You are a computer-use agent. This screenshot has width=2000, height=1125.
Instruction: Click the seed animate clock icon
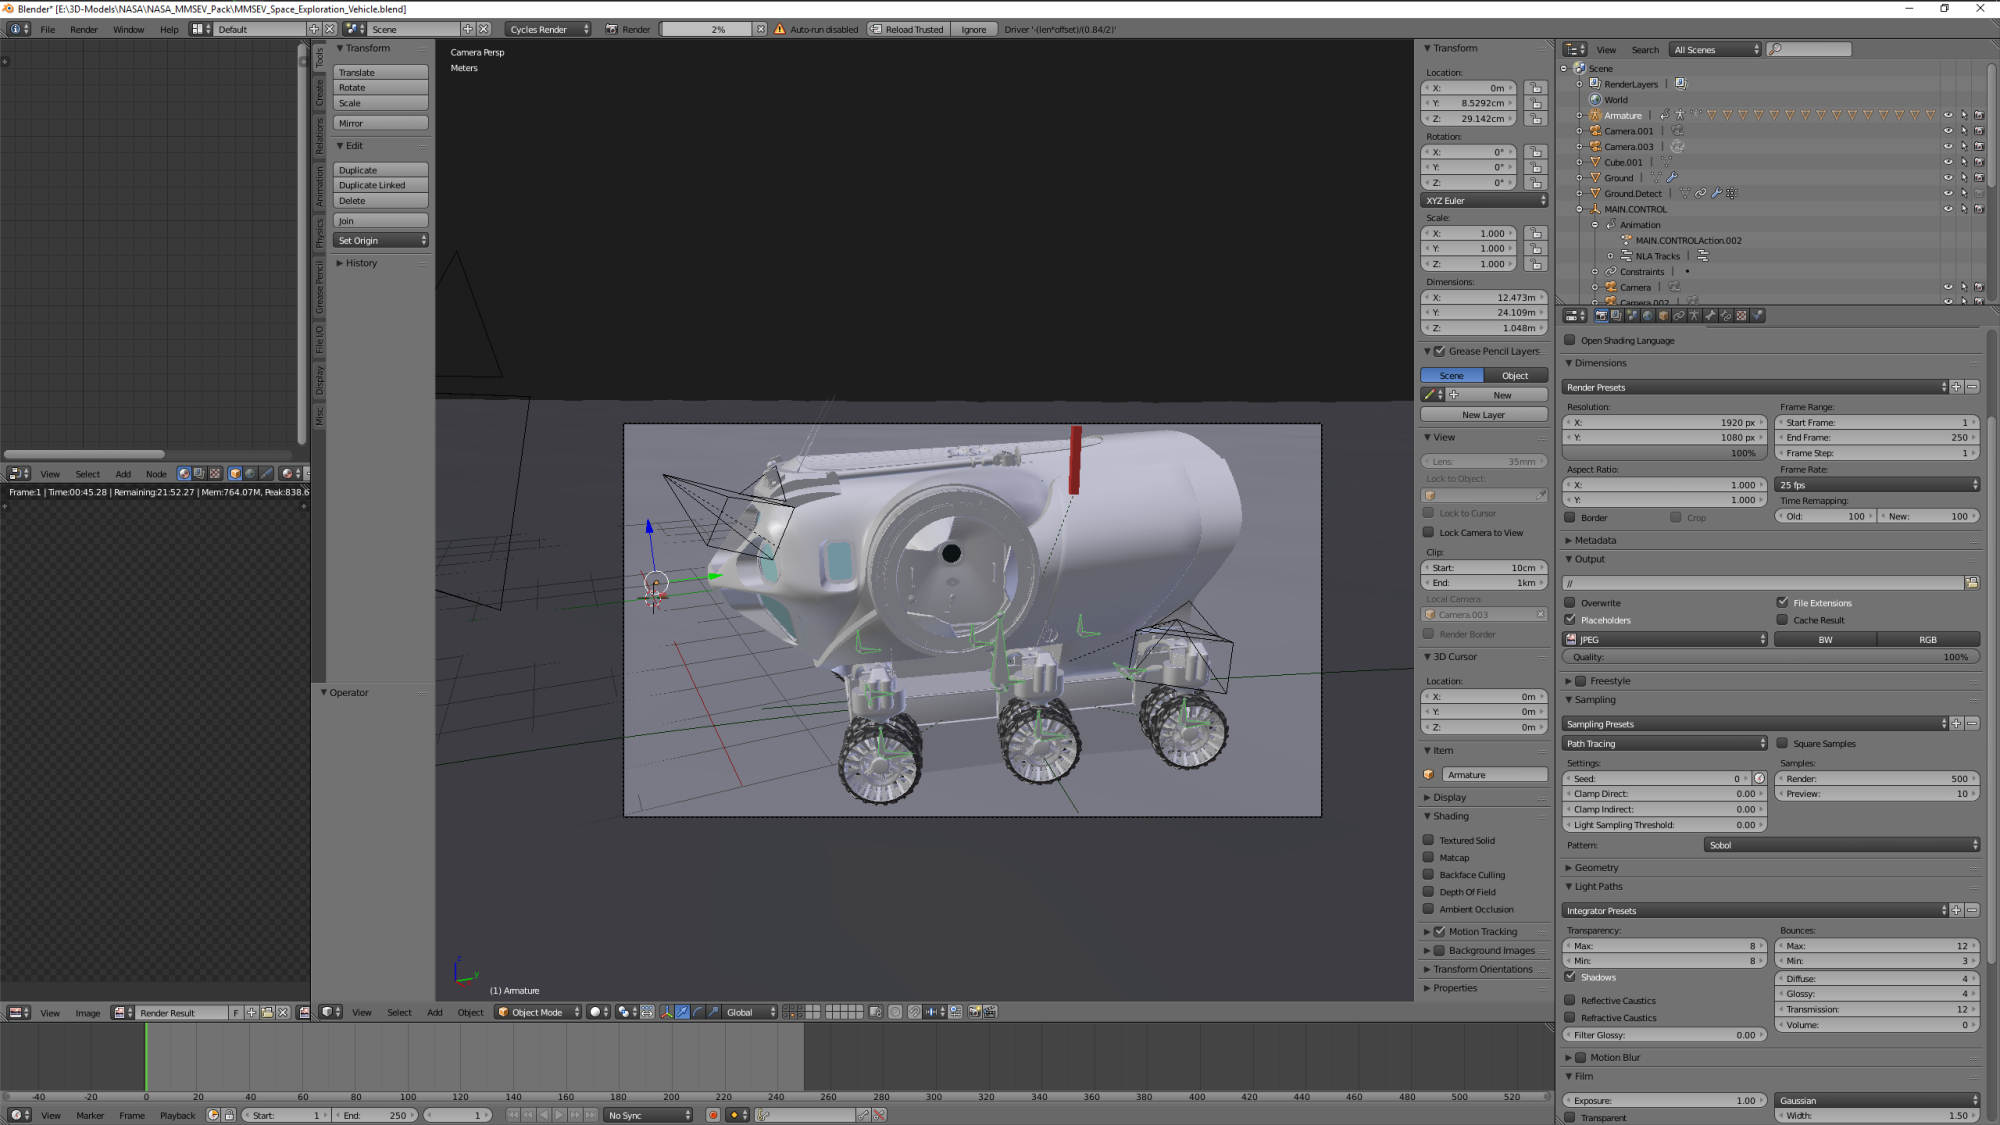(x=1759, y=778)
